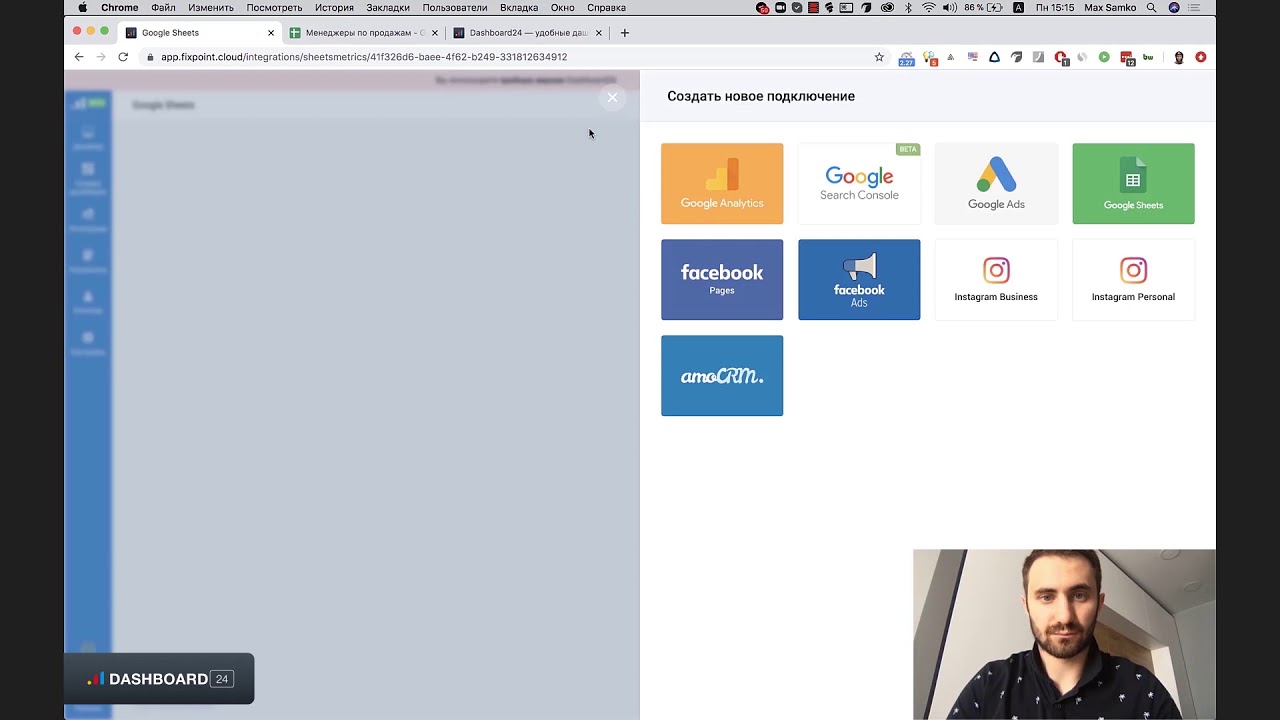The width and height of the screenshot is (1280, 720).
Task: Open the Chrome profile avatar
Action: pyautogui.click(x=1179, y=57)
